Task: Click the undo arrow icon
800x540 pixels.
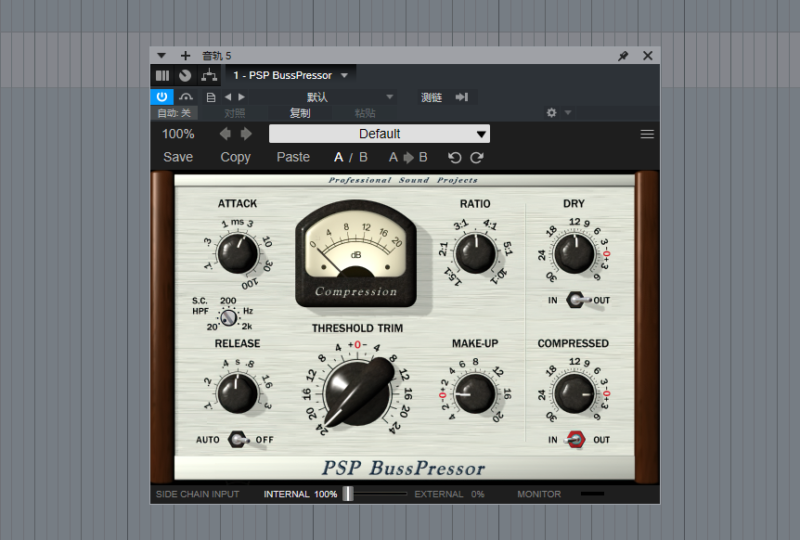Action: (455, 157)
